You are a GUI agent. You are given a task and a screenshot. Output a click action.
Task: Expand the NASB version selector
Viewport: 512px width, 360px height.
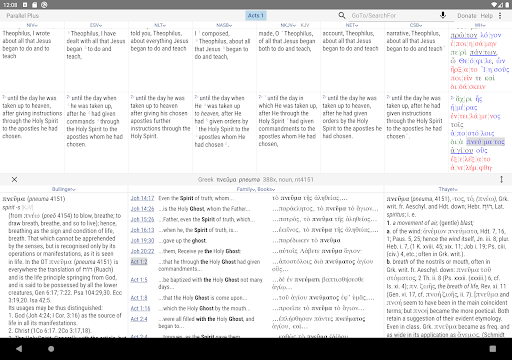pyautogui.click(x=224, y=25)
